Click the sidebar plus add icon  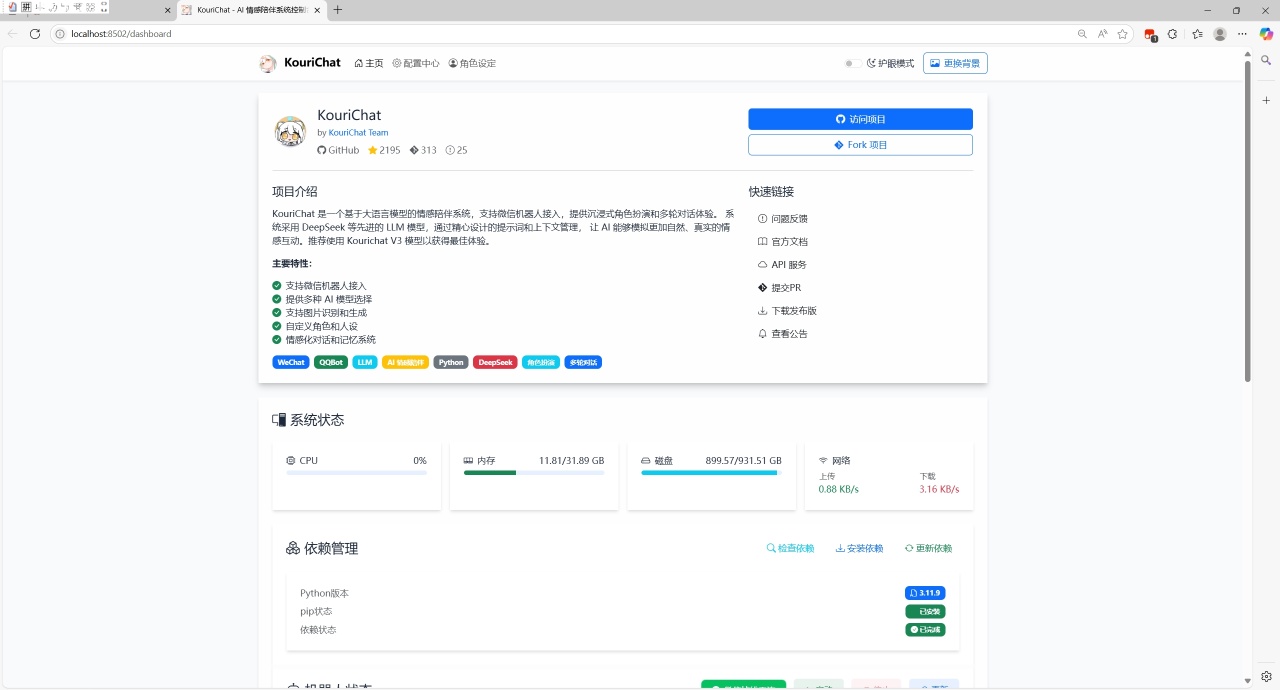[1266, 100]
